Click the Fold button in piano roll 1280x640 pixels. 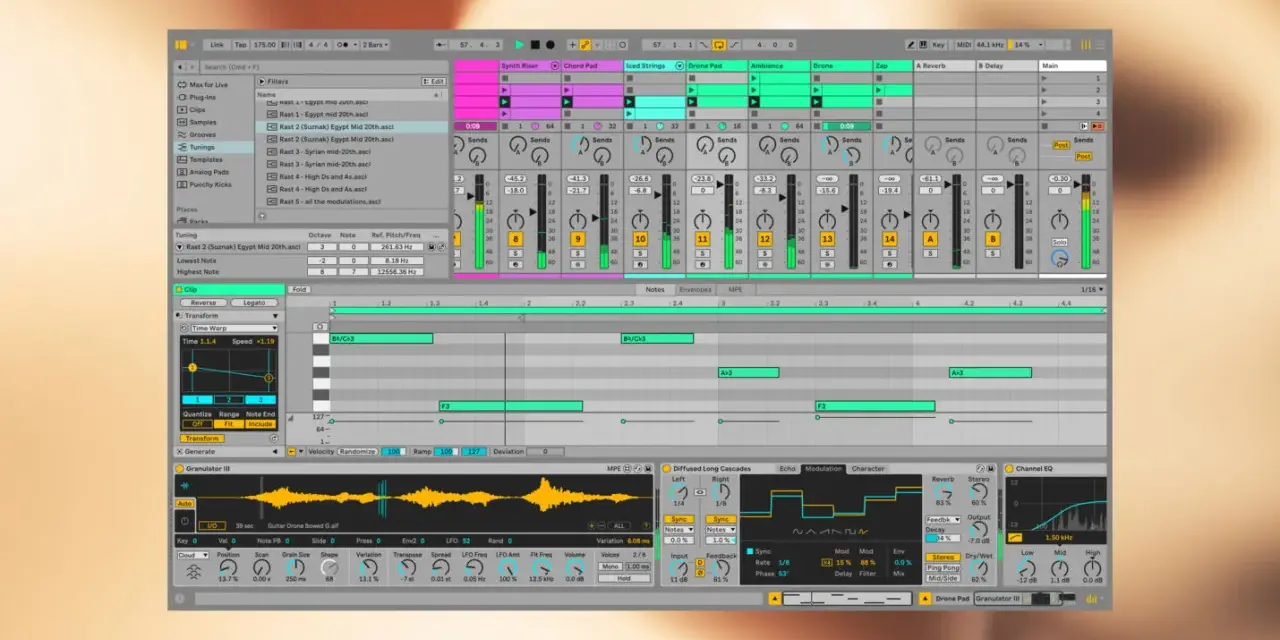(x=298, y=290)
